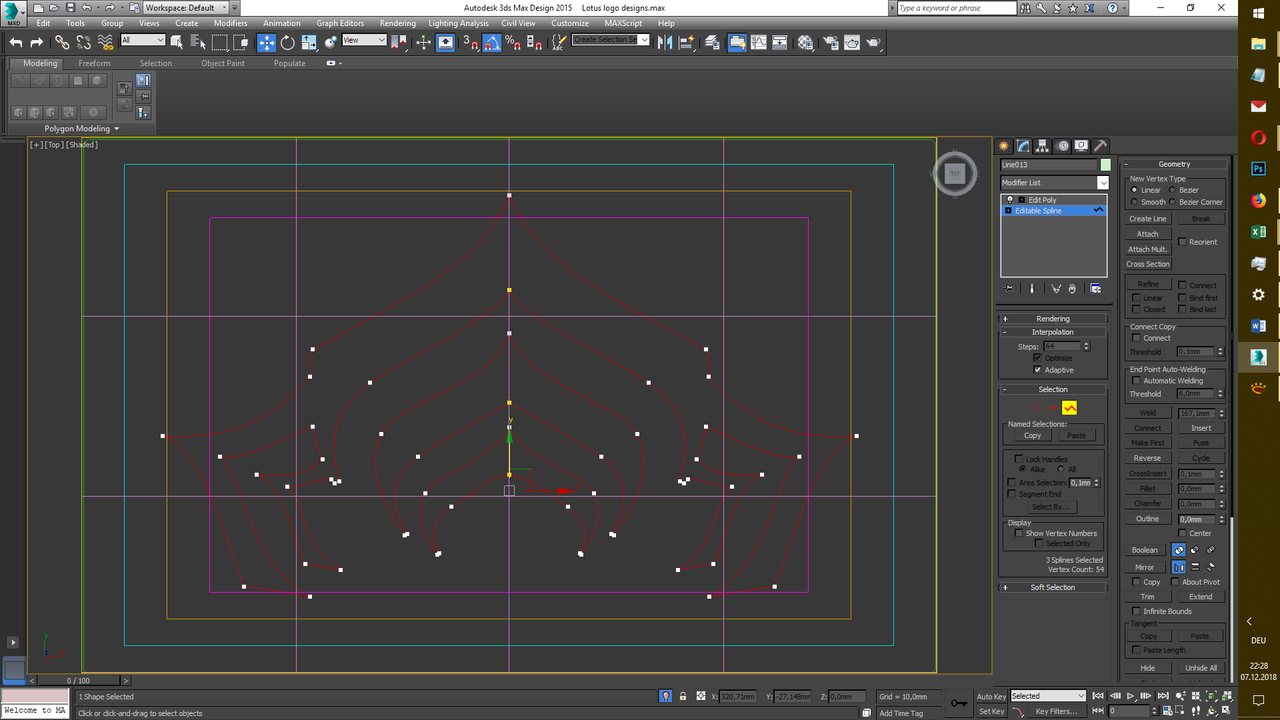Click the Auto Key button
The height and width of the screenshot is (720, 1280).
(991, 696)
